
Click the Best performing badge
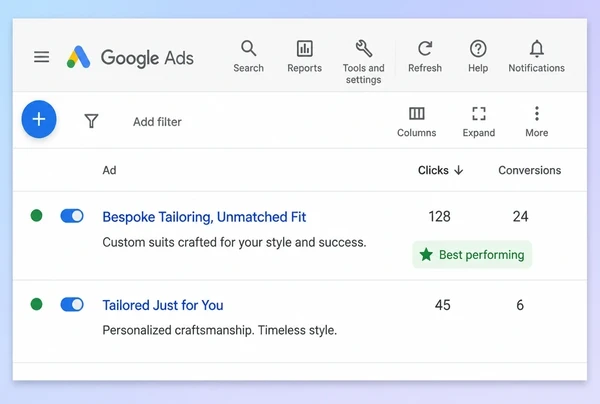472,254
